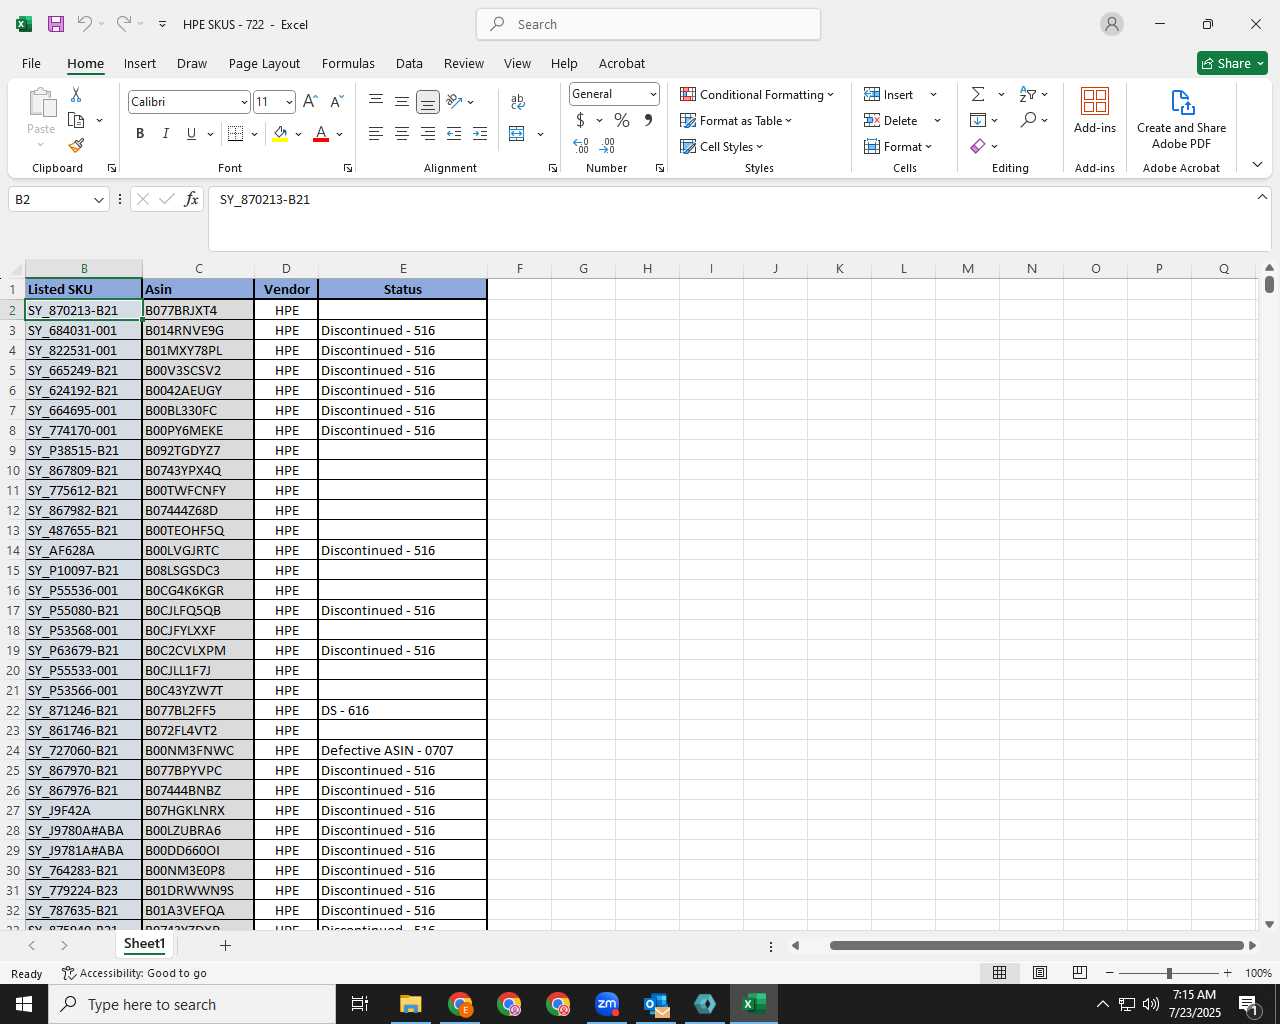
Task: Open the Name Box dropdown arrow
Action: [98, 200]
